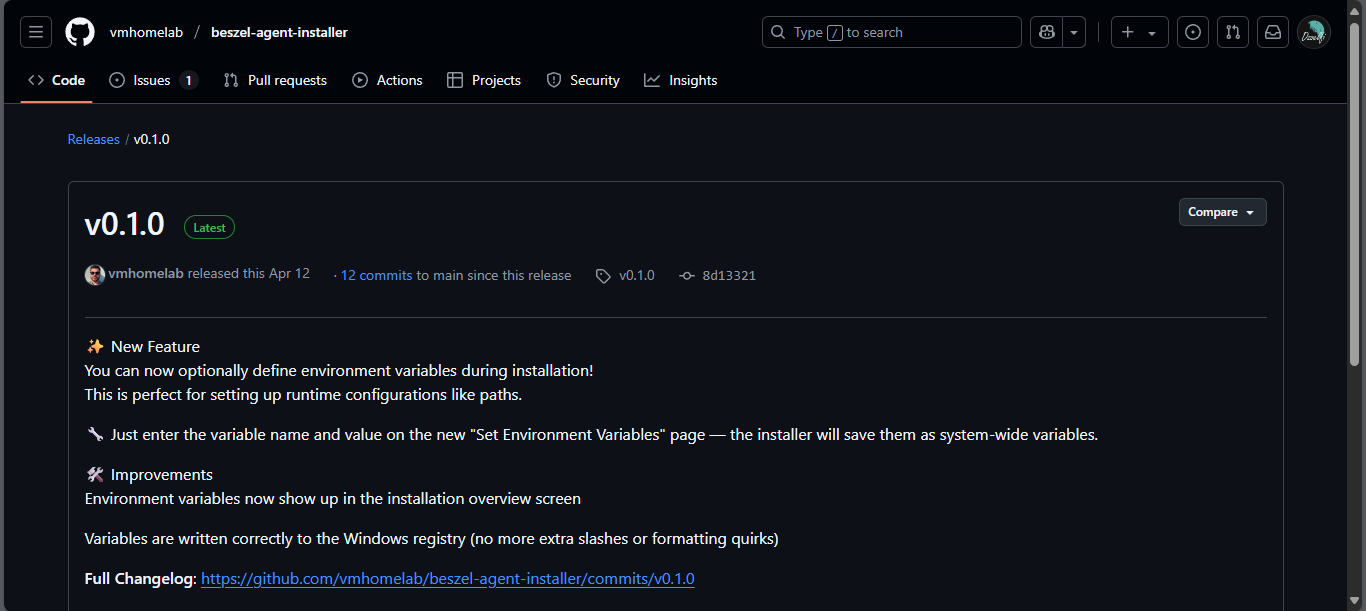Image resolution: width=1366 pixels, height=611 pixels.
Task: Open the Full Changelog commits URL
Action: pyautogui.click(x=447, y=578)
